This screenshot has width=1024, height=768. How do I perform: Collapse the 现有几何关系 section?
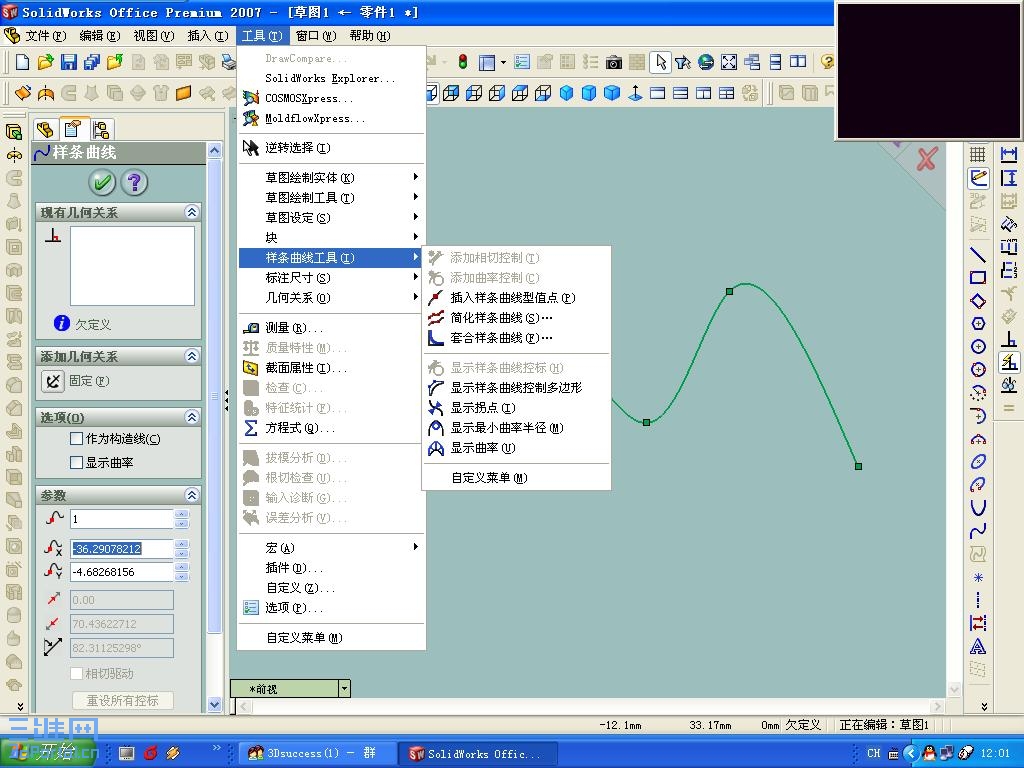point(191,212)
